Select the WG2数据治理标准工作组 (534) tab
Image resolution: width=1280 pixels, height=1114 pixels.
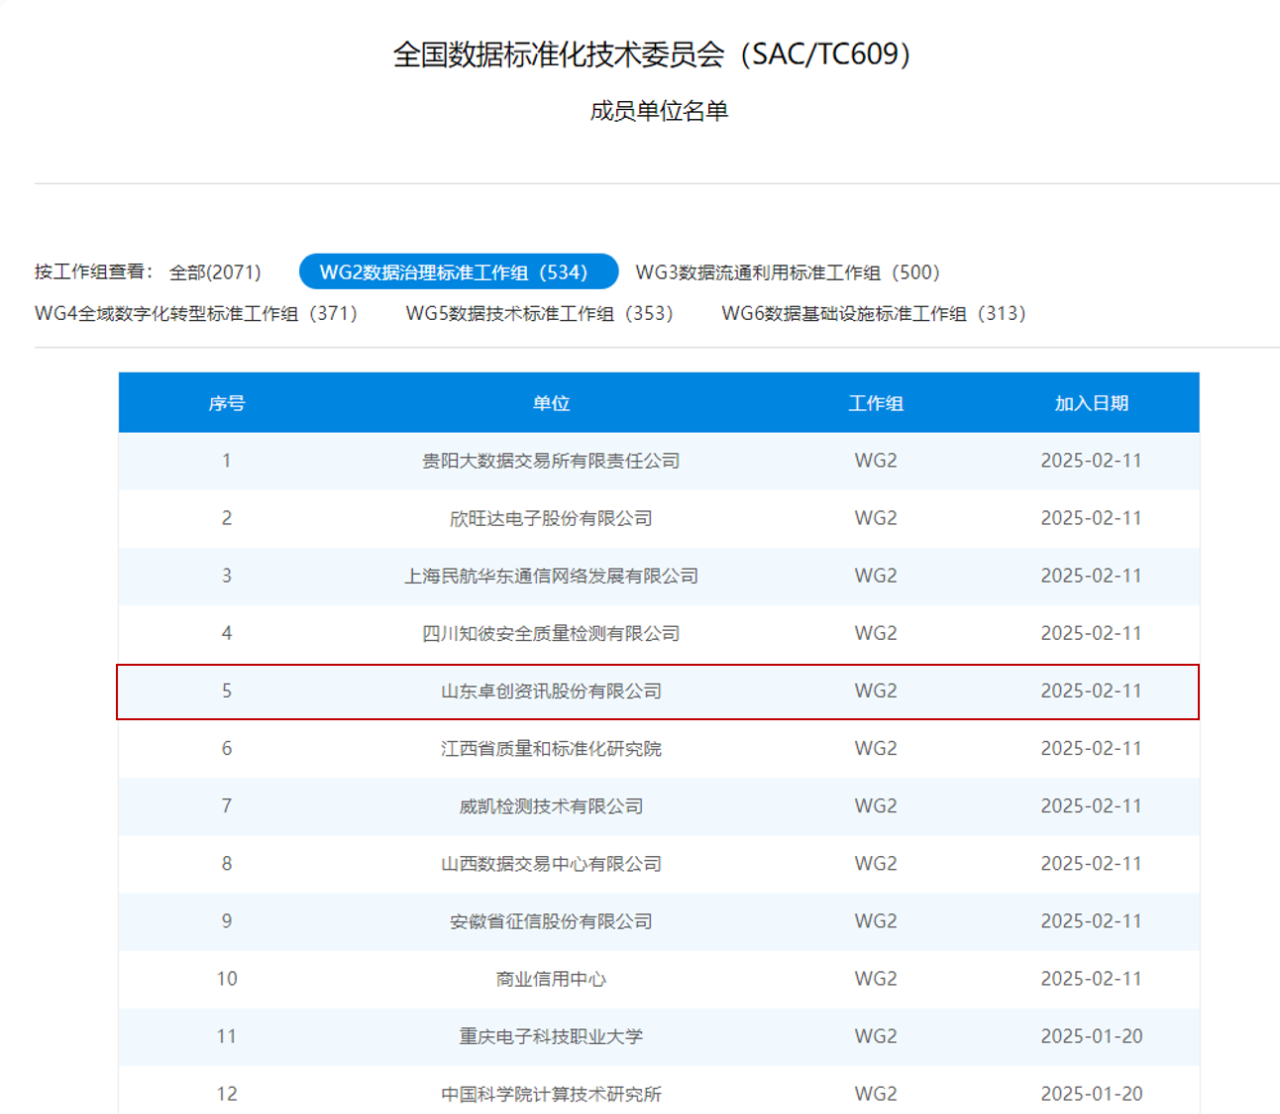point(459,272)
